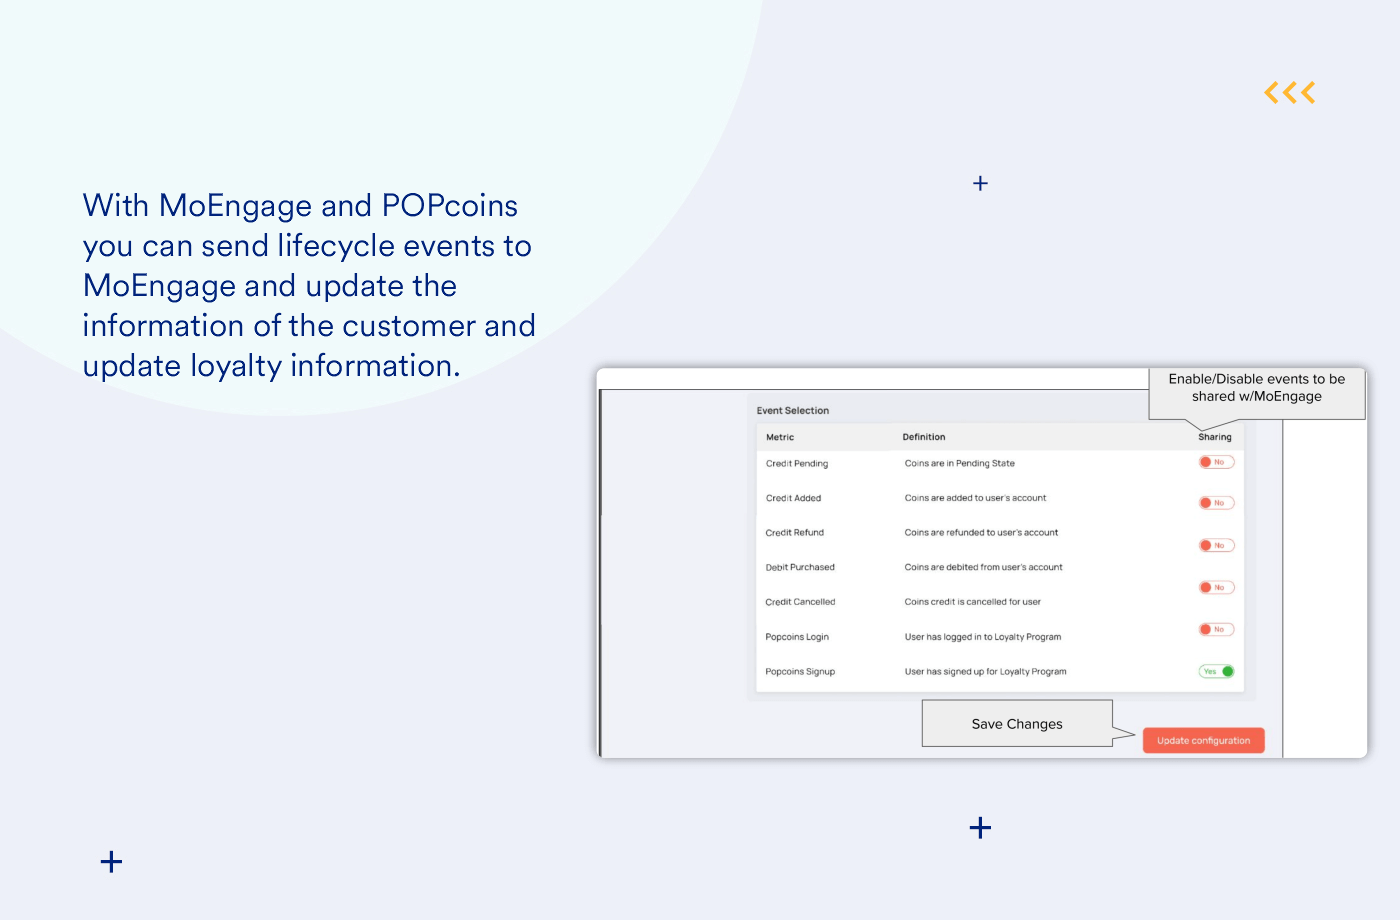Click 'Coins are refunded to user's account' text

(981, 533)
